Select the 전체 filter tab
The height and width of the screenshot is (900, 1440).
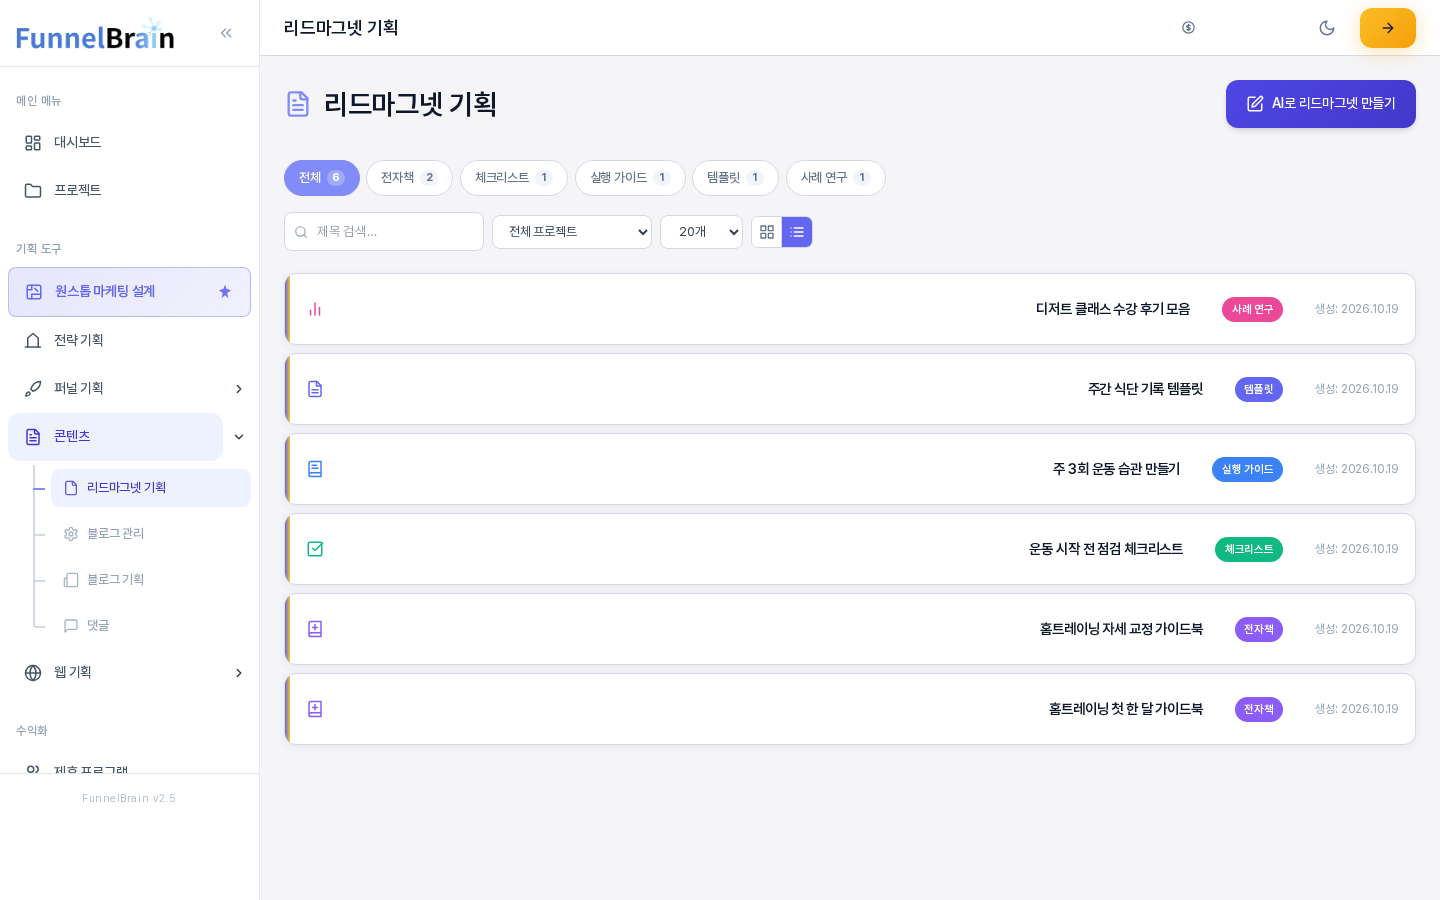pos(322,178)
